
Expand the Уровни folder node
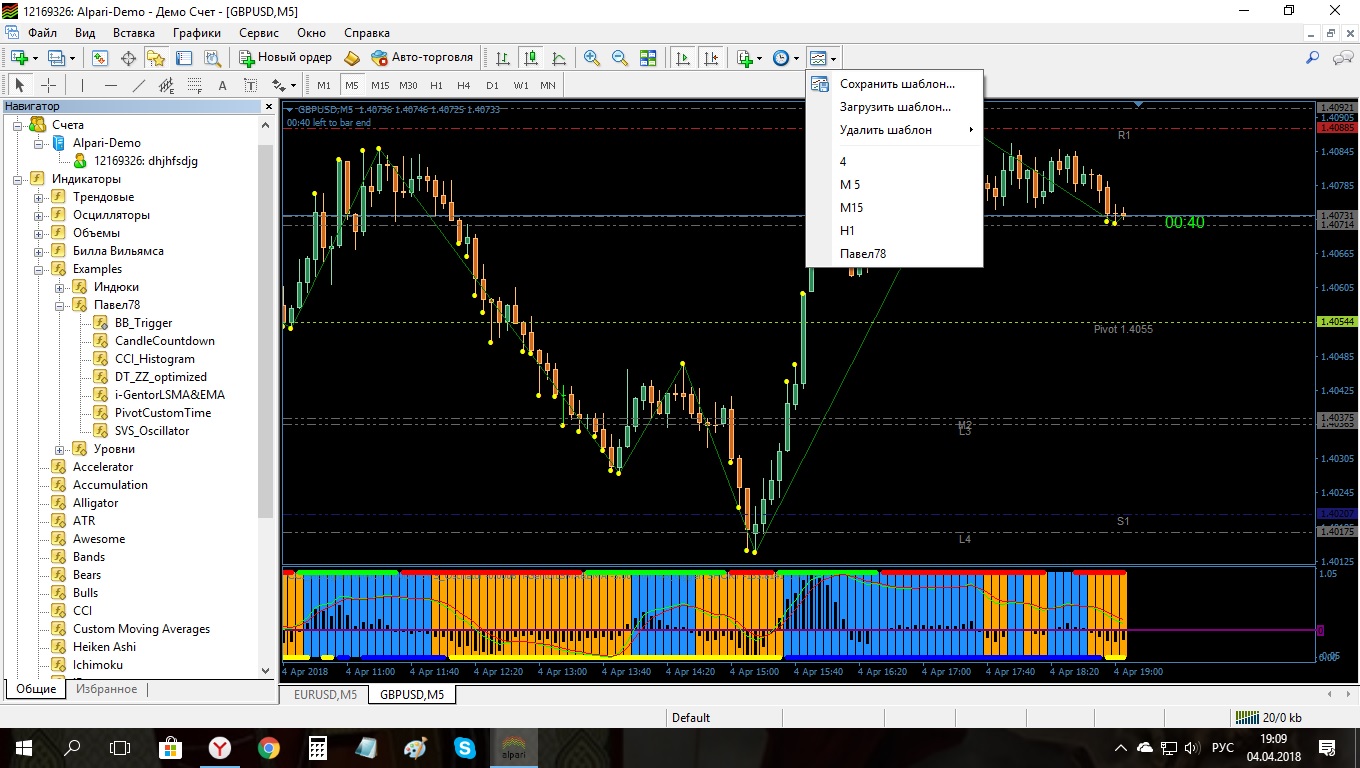click(60, 449)
